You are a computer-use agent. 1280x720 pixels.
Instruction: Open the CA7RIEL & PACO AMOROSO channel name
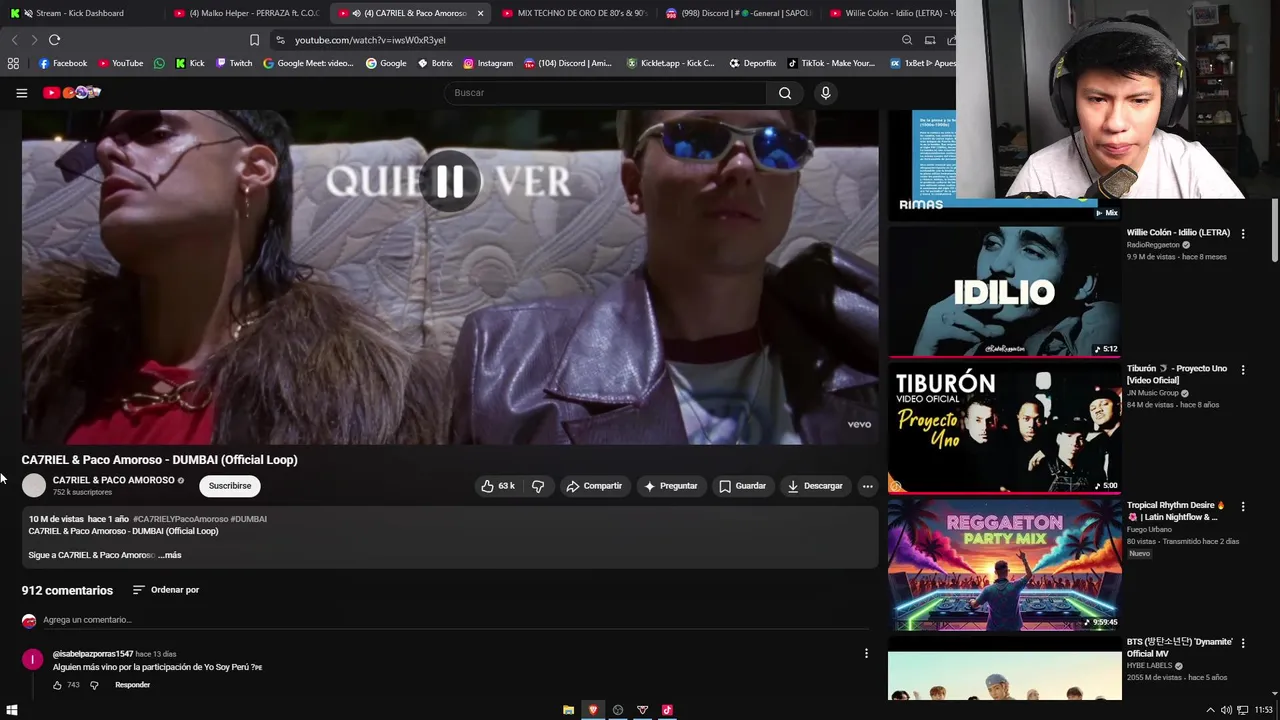click(x=114, y=480)
